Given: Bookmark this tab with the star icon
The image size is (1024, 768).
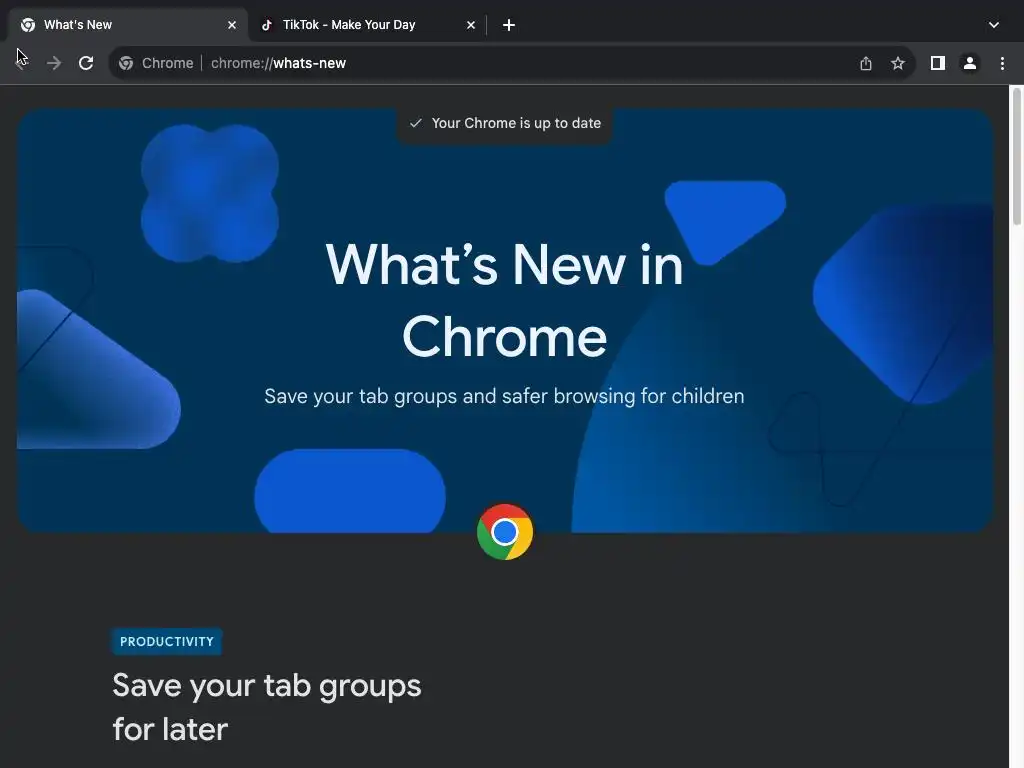Looking at the screenshot, I should [898, 63].
